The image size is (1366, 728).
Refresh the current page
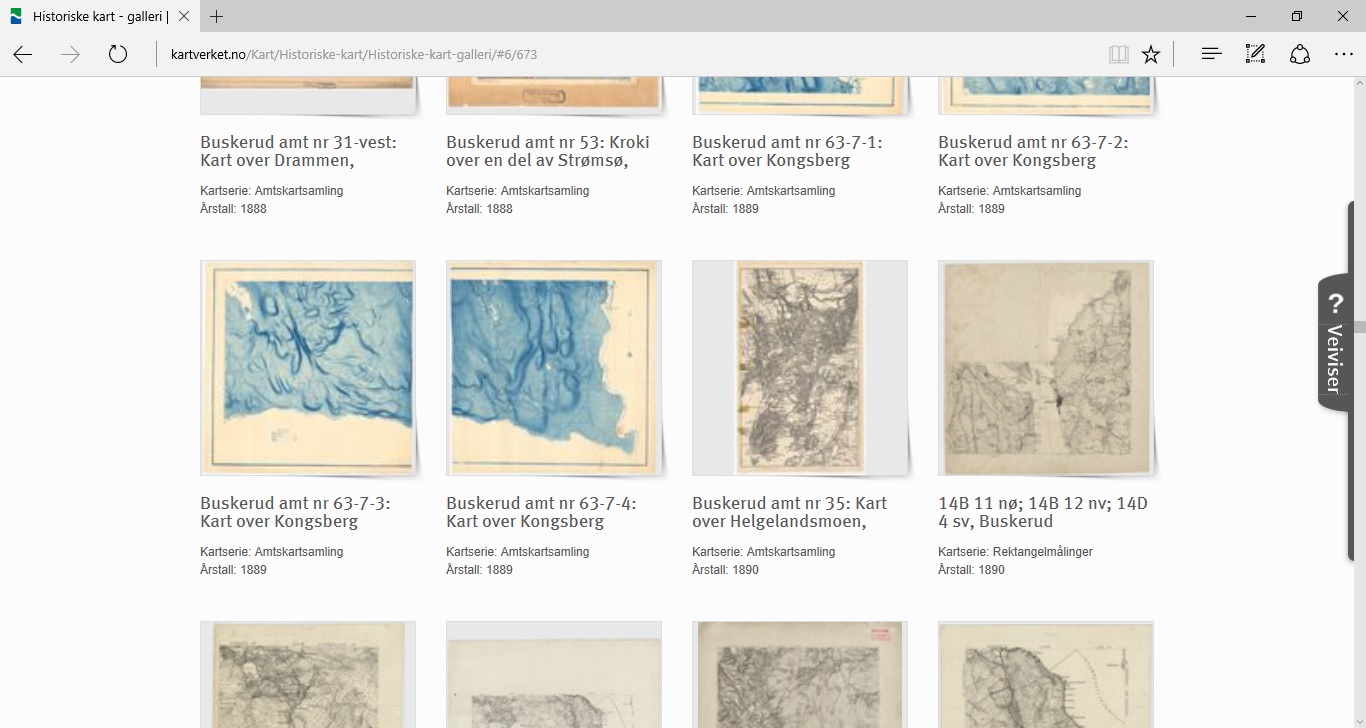coord(118,54)
